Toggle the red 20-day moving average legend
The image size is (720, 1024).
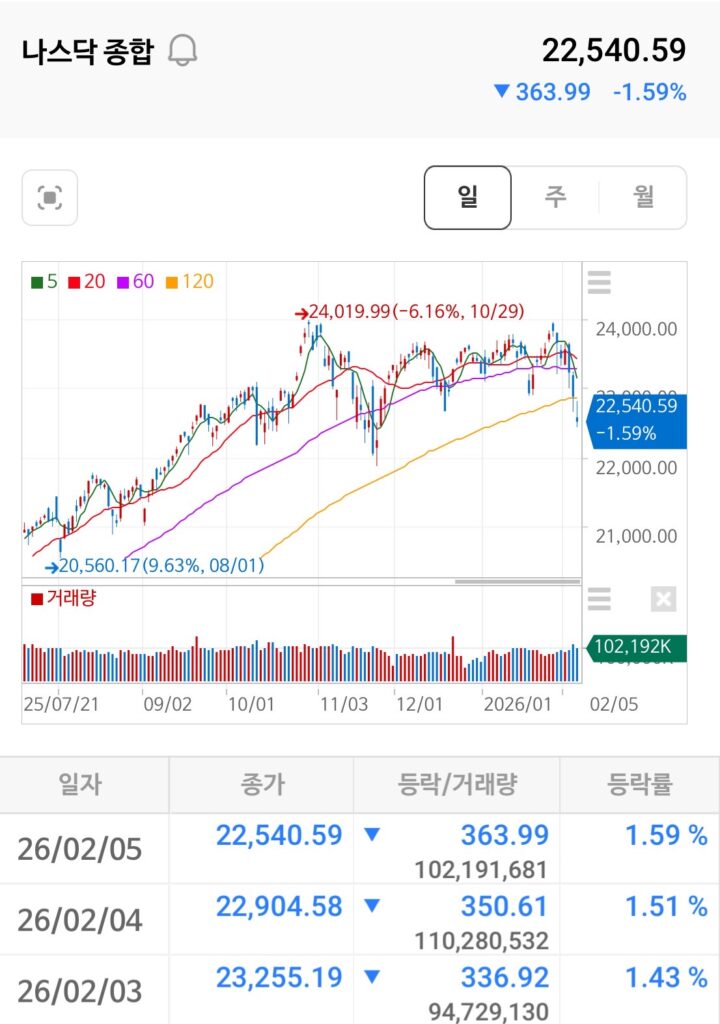point(87,282)
